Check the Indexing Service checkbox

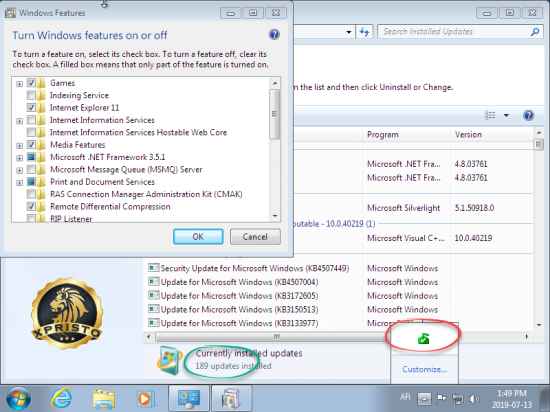coord(31,95)
